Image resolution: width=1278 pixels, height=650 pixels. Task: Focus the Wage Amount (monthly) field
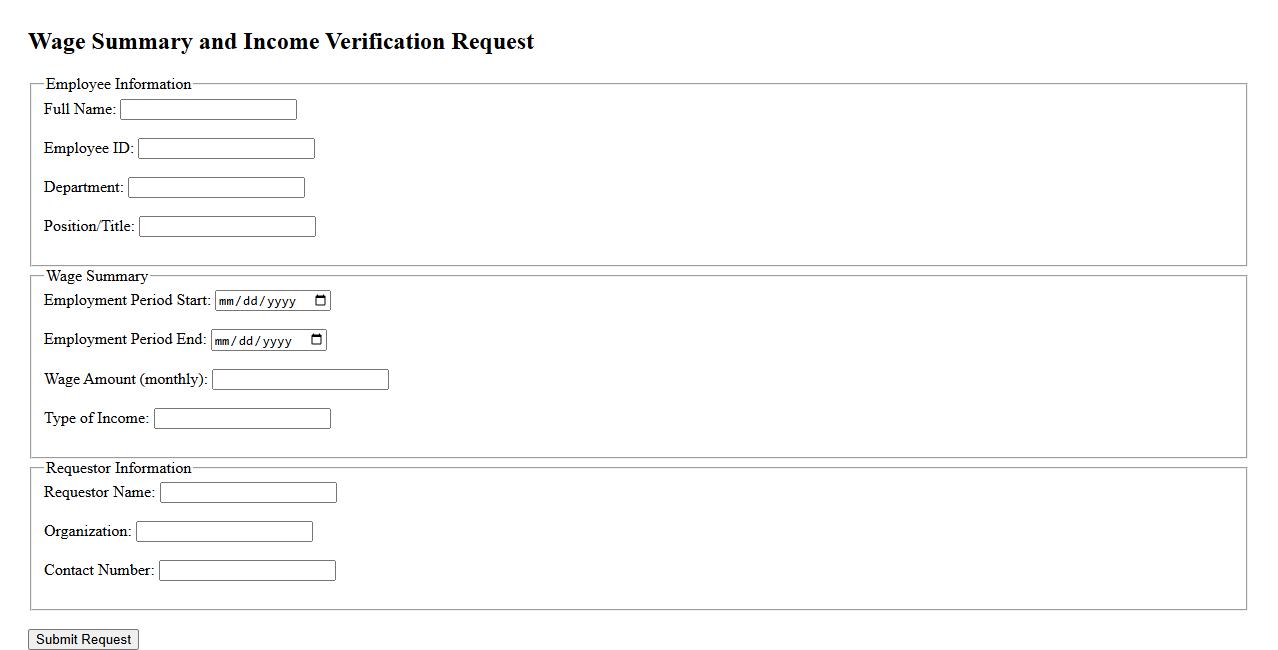coord(300,379)
